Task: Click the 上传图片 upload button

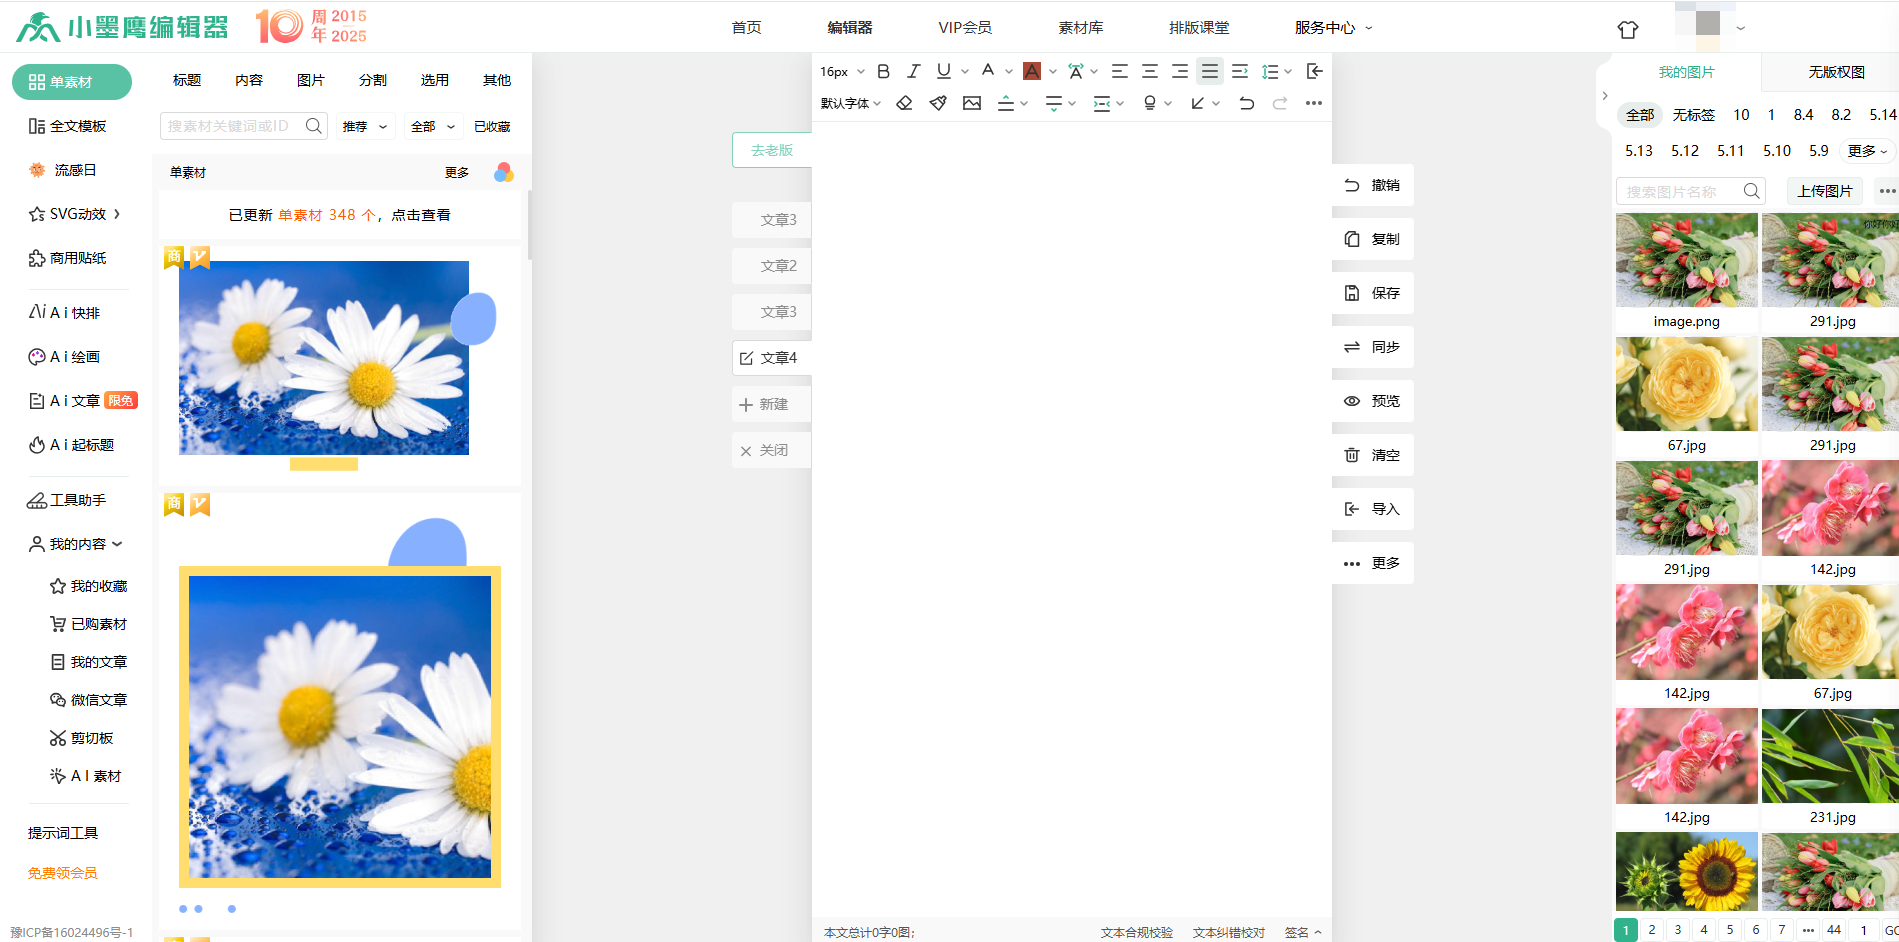Action: coord(1824,190)
